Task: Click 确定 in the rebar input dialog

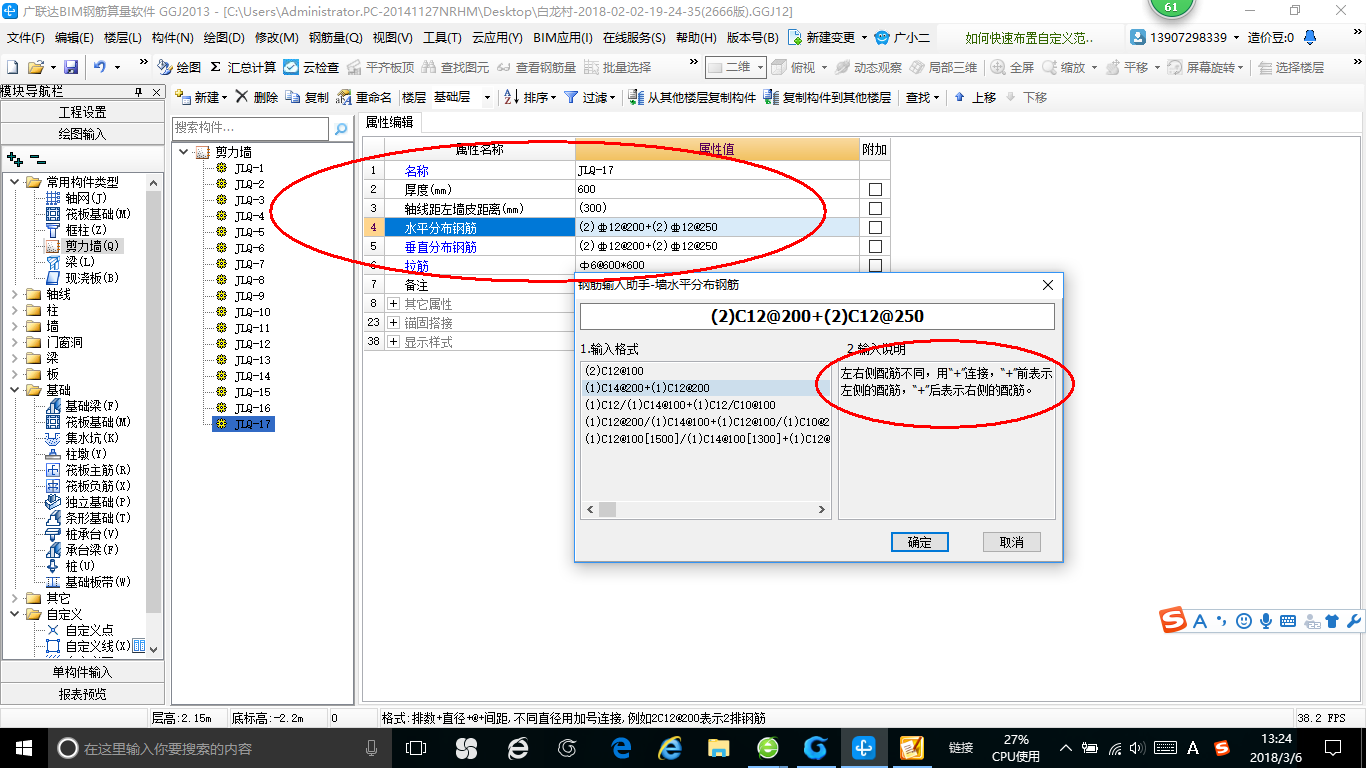Action: [919, 542]
